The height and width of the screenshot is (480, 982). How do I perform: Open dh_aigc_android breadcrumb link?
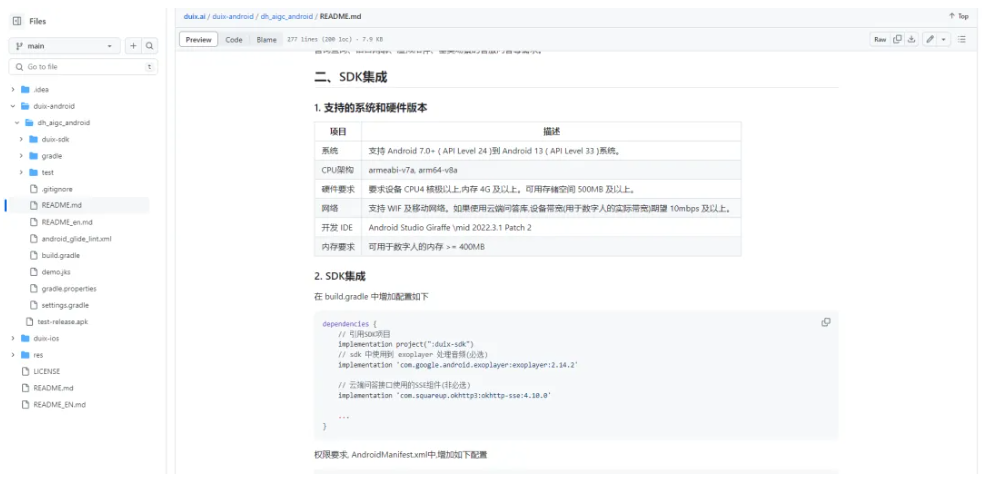(286, 16)
